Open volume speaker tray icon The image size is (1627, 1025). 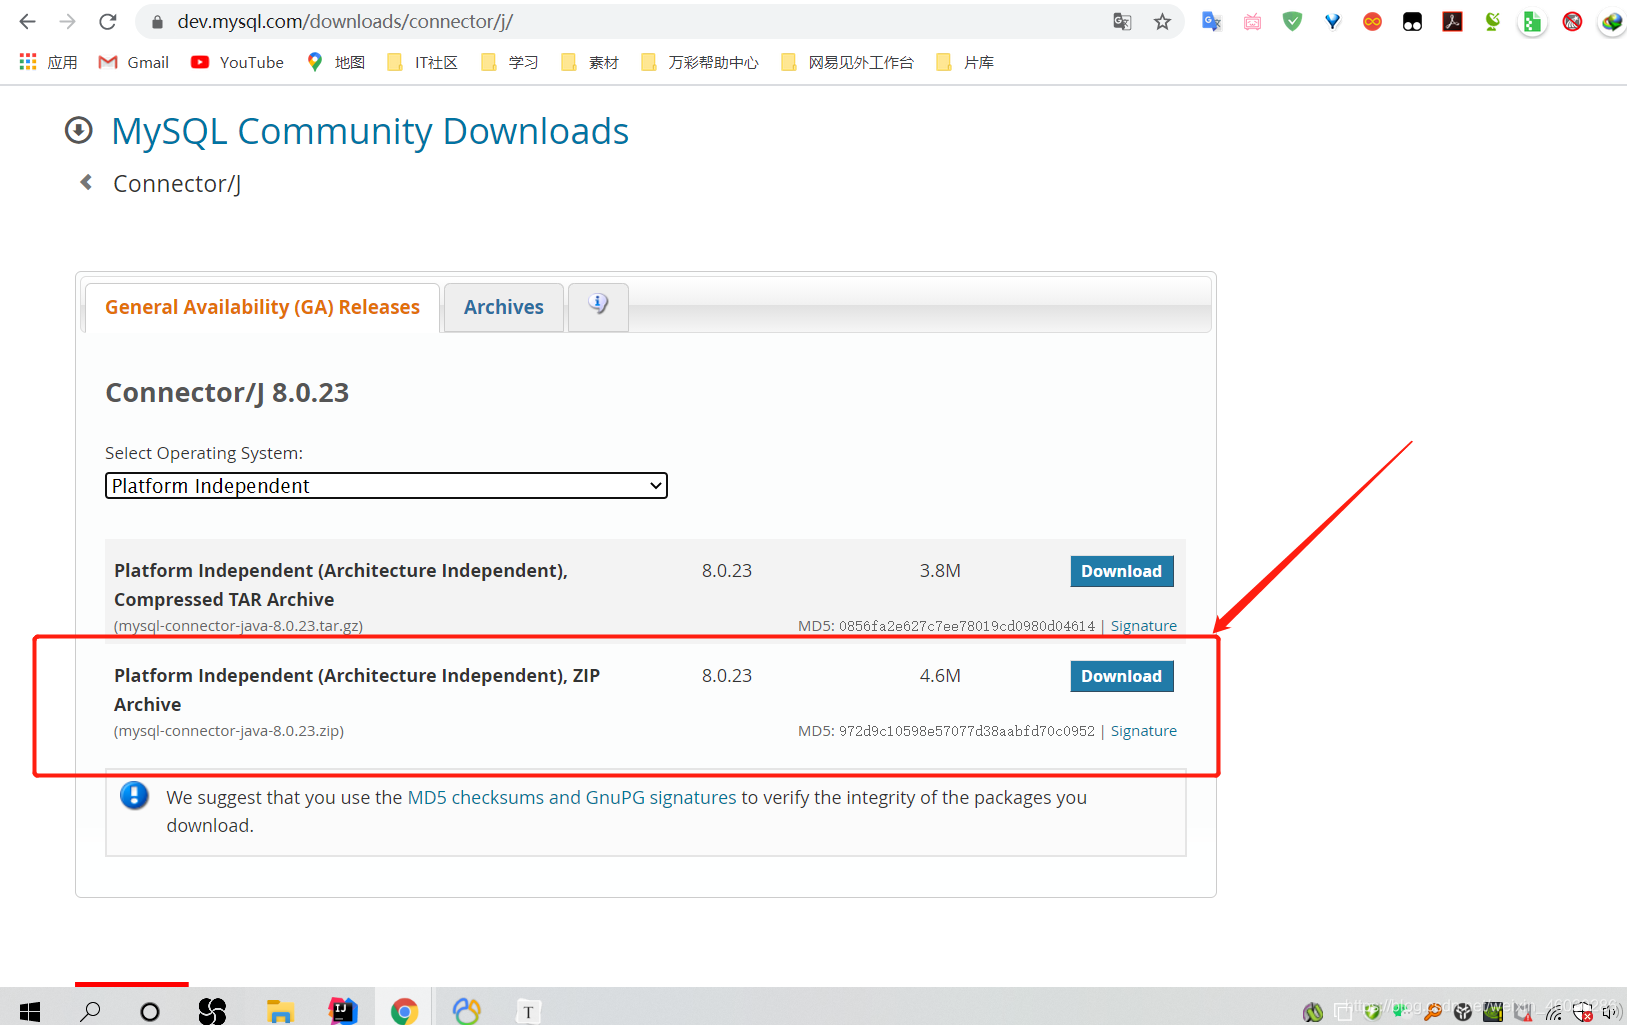pos(1611,1012)
